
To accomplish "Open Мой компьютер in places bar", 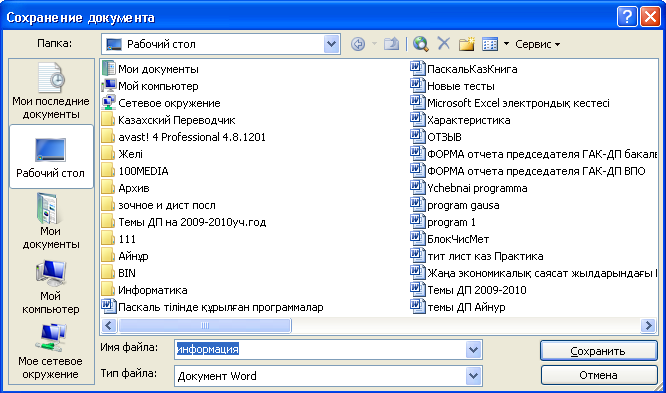I will 51,287.
